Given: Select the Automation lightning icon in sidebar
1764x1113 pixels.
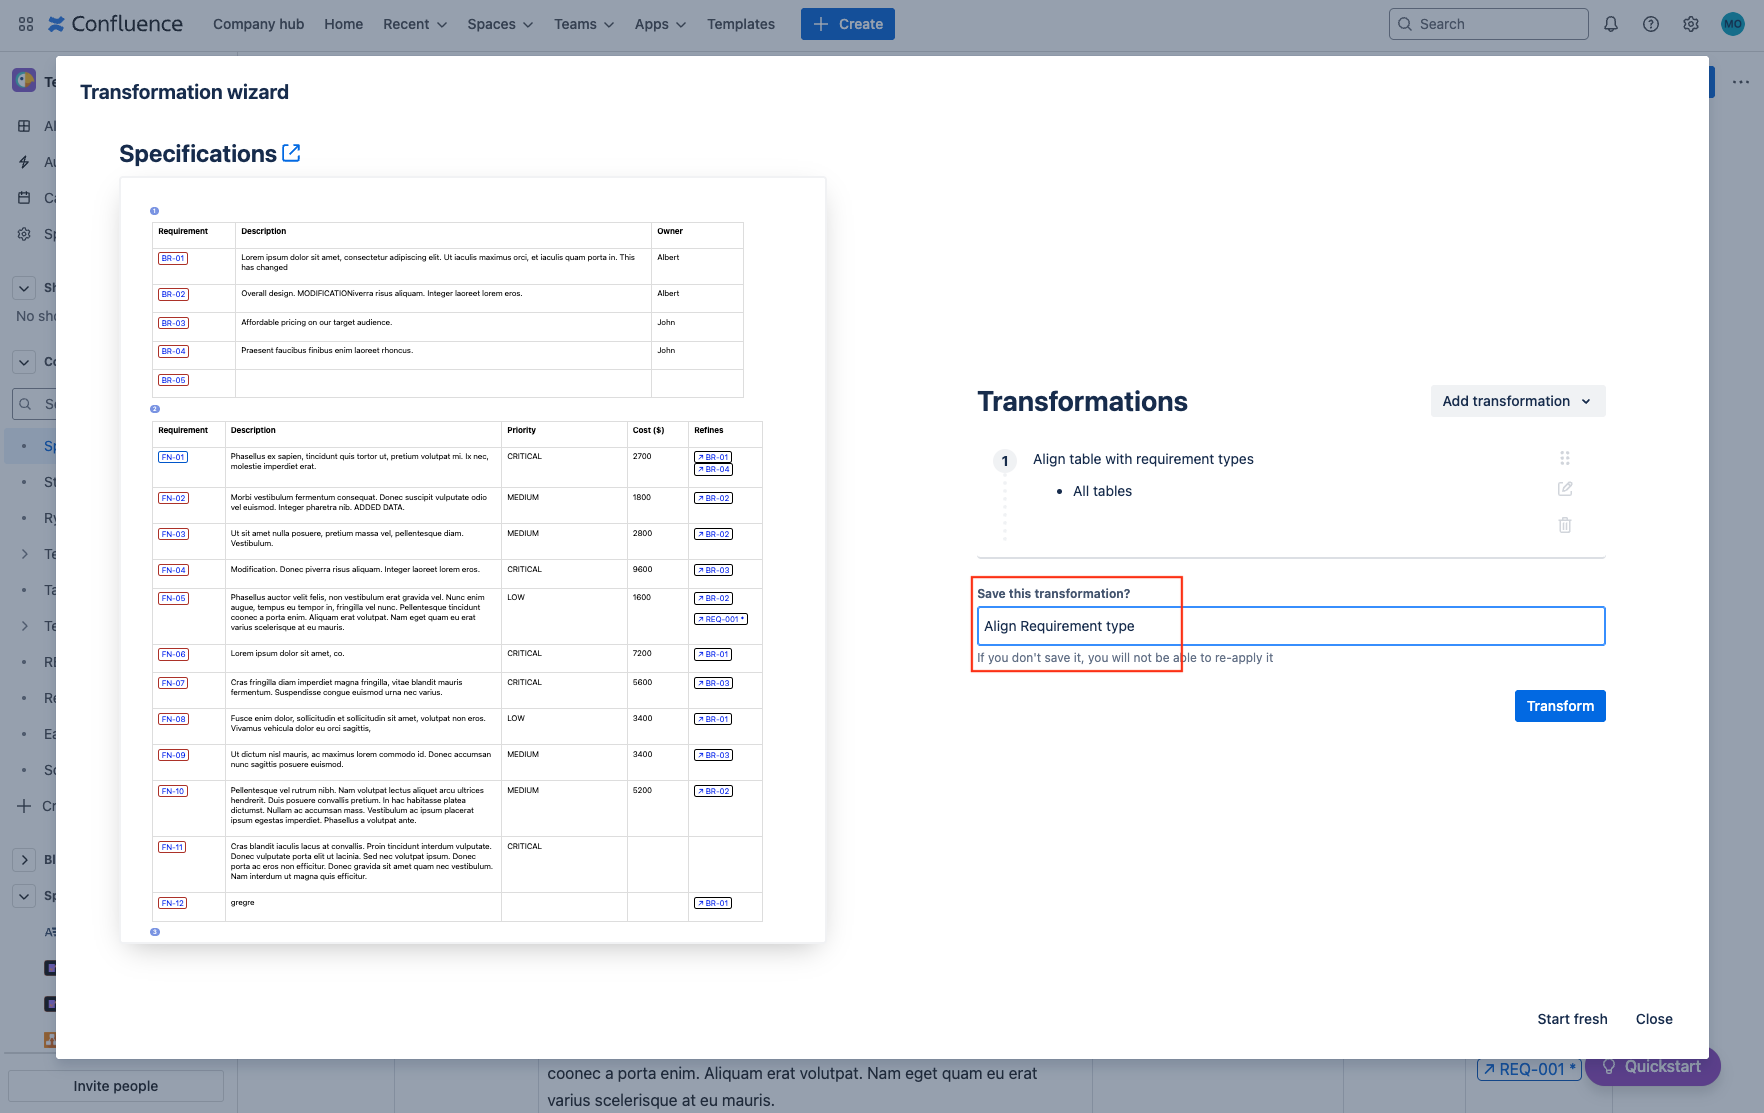Looking at the screenshot, I should (24, 161).
